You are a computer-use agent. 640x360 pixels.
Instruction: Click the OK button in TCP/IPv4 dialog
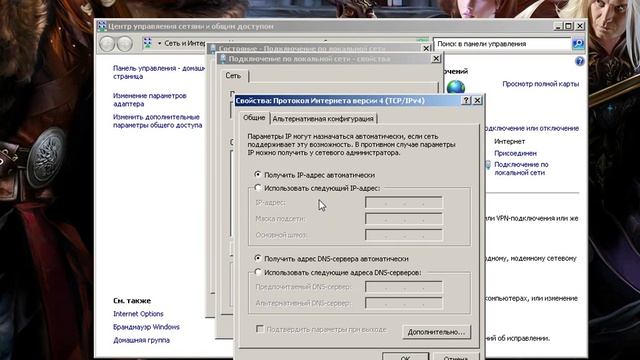pyautogui.click(x=405, y=356)
